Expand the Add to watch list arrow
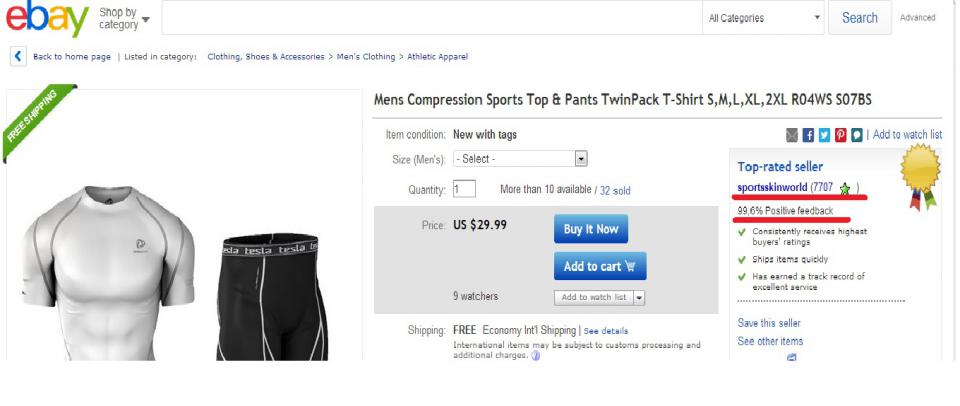Image resolution: width=960 pixels, height=406 pixels. pos(639,297)
